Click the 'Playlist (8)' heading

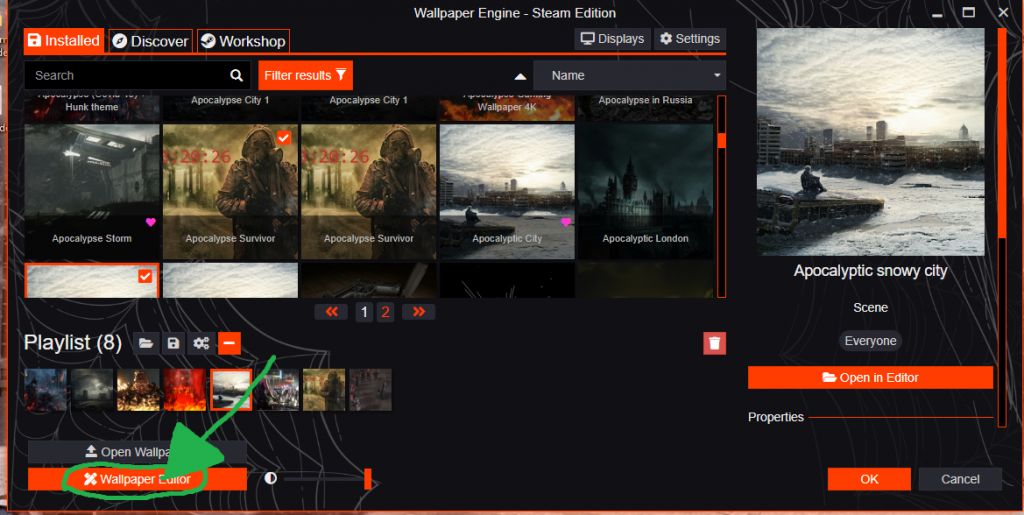point(73,343)
